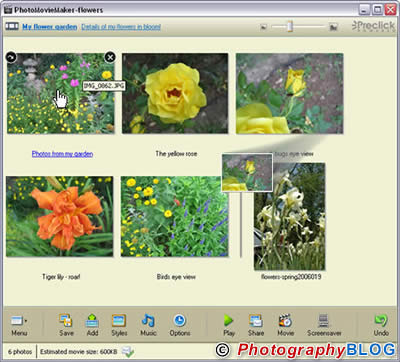Select the yellow rose close-up thumbnail

click(x=175, y=93)
